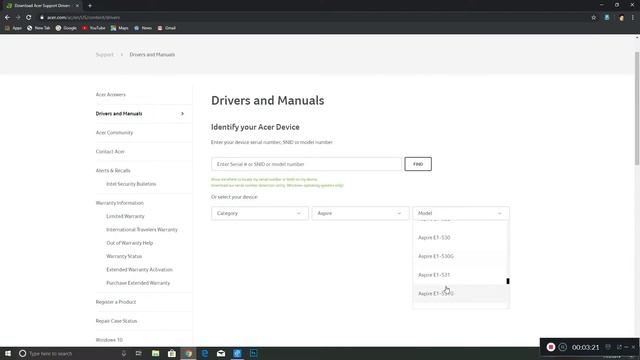640x360 pixels.
Task: Stop the screen recording with the red button
Action: point(551,347)
